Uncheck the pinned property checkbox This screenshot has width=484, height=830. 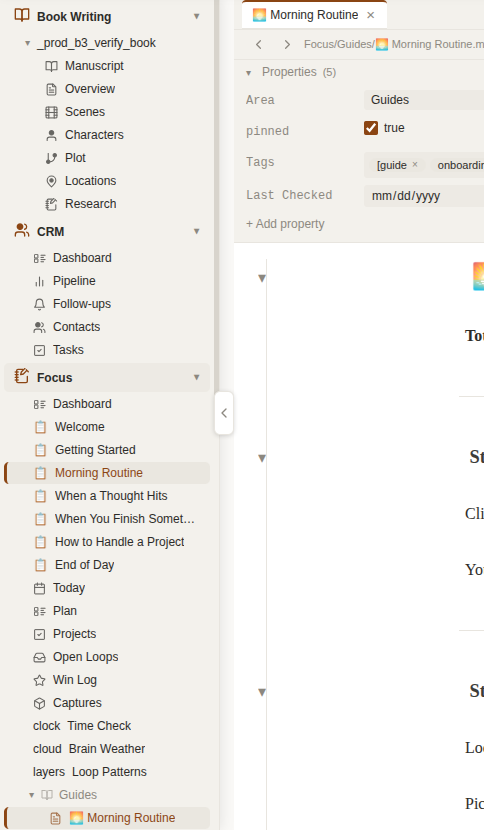(x=371, y=128)
